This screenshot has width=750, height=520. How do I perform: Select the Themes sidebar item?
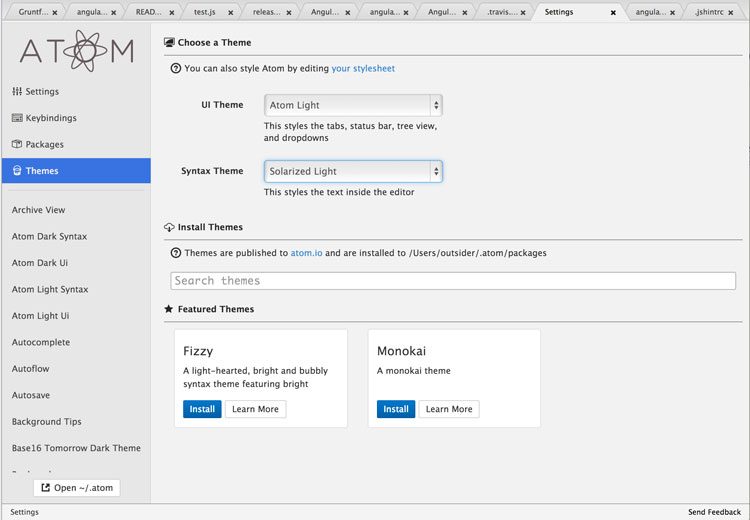76,171
